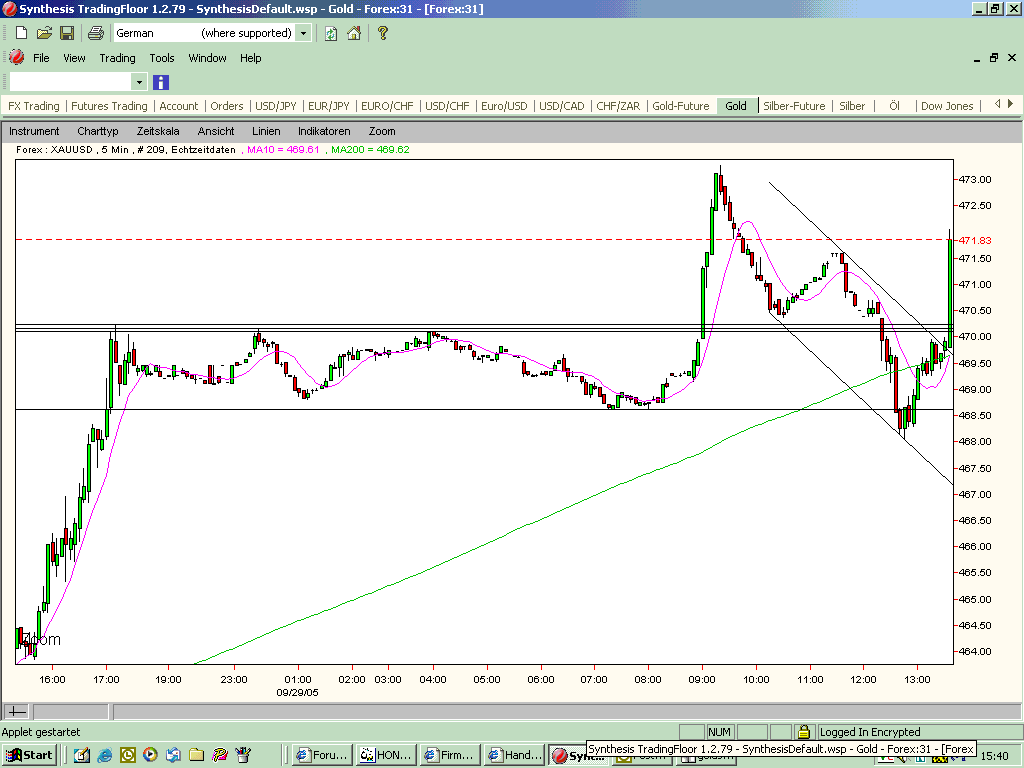Switch to the Dow Jones tab
This screenshot has width=1024, height=768.
[x=947, y=106]
